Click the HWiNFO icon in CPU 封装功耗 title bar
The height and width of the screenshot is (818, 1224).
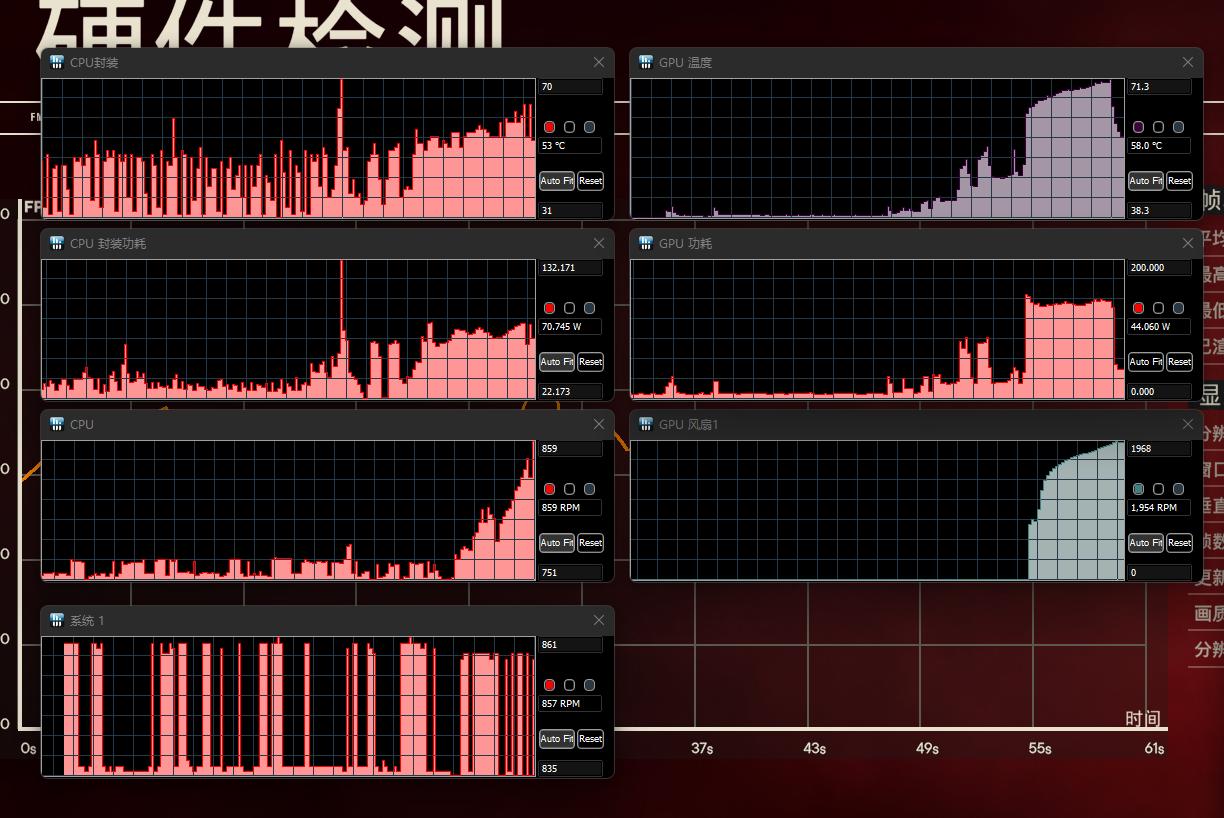tap(57, 243)
